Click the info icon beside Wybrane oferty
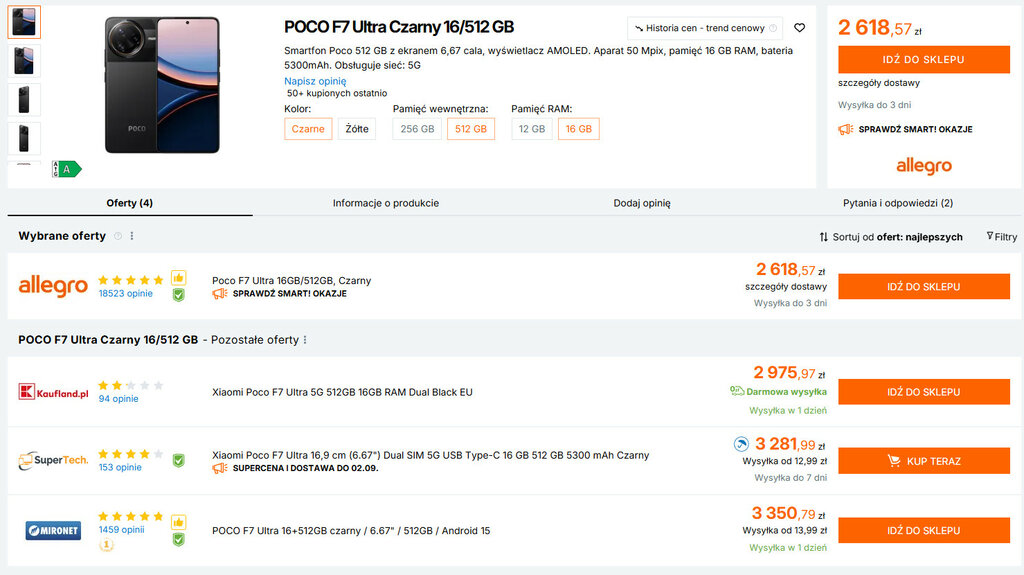 point(118,236)
